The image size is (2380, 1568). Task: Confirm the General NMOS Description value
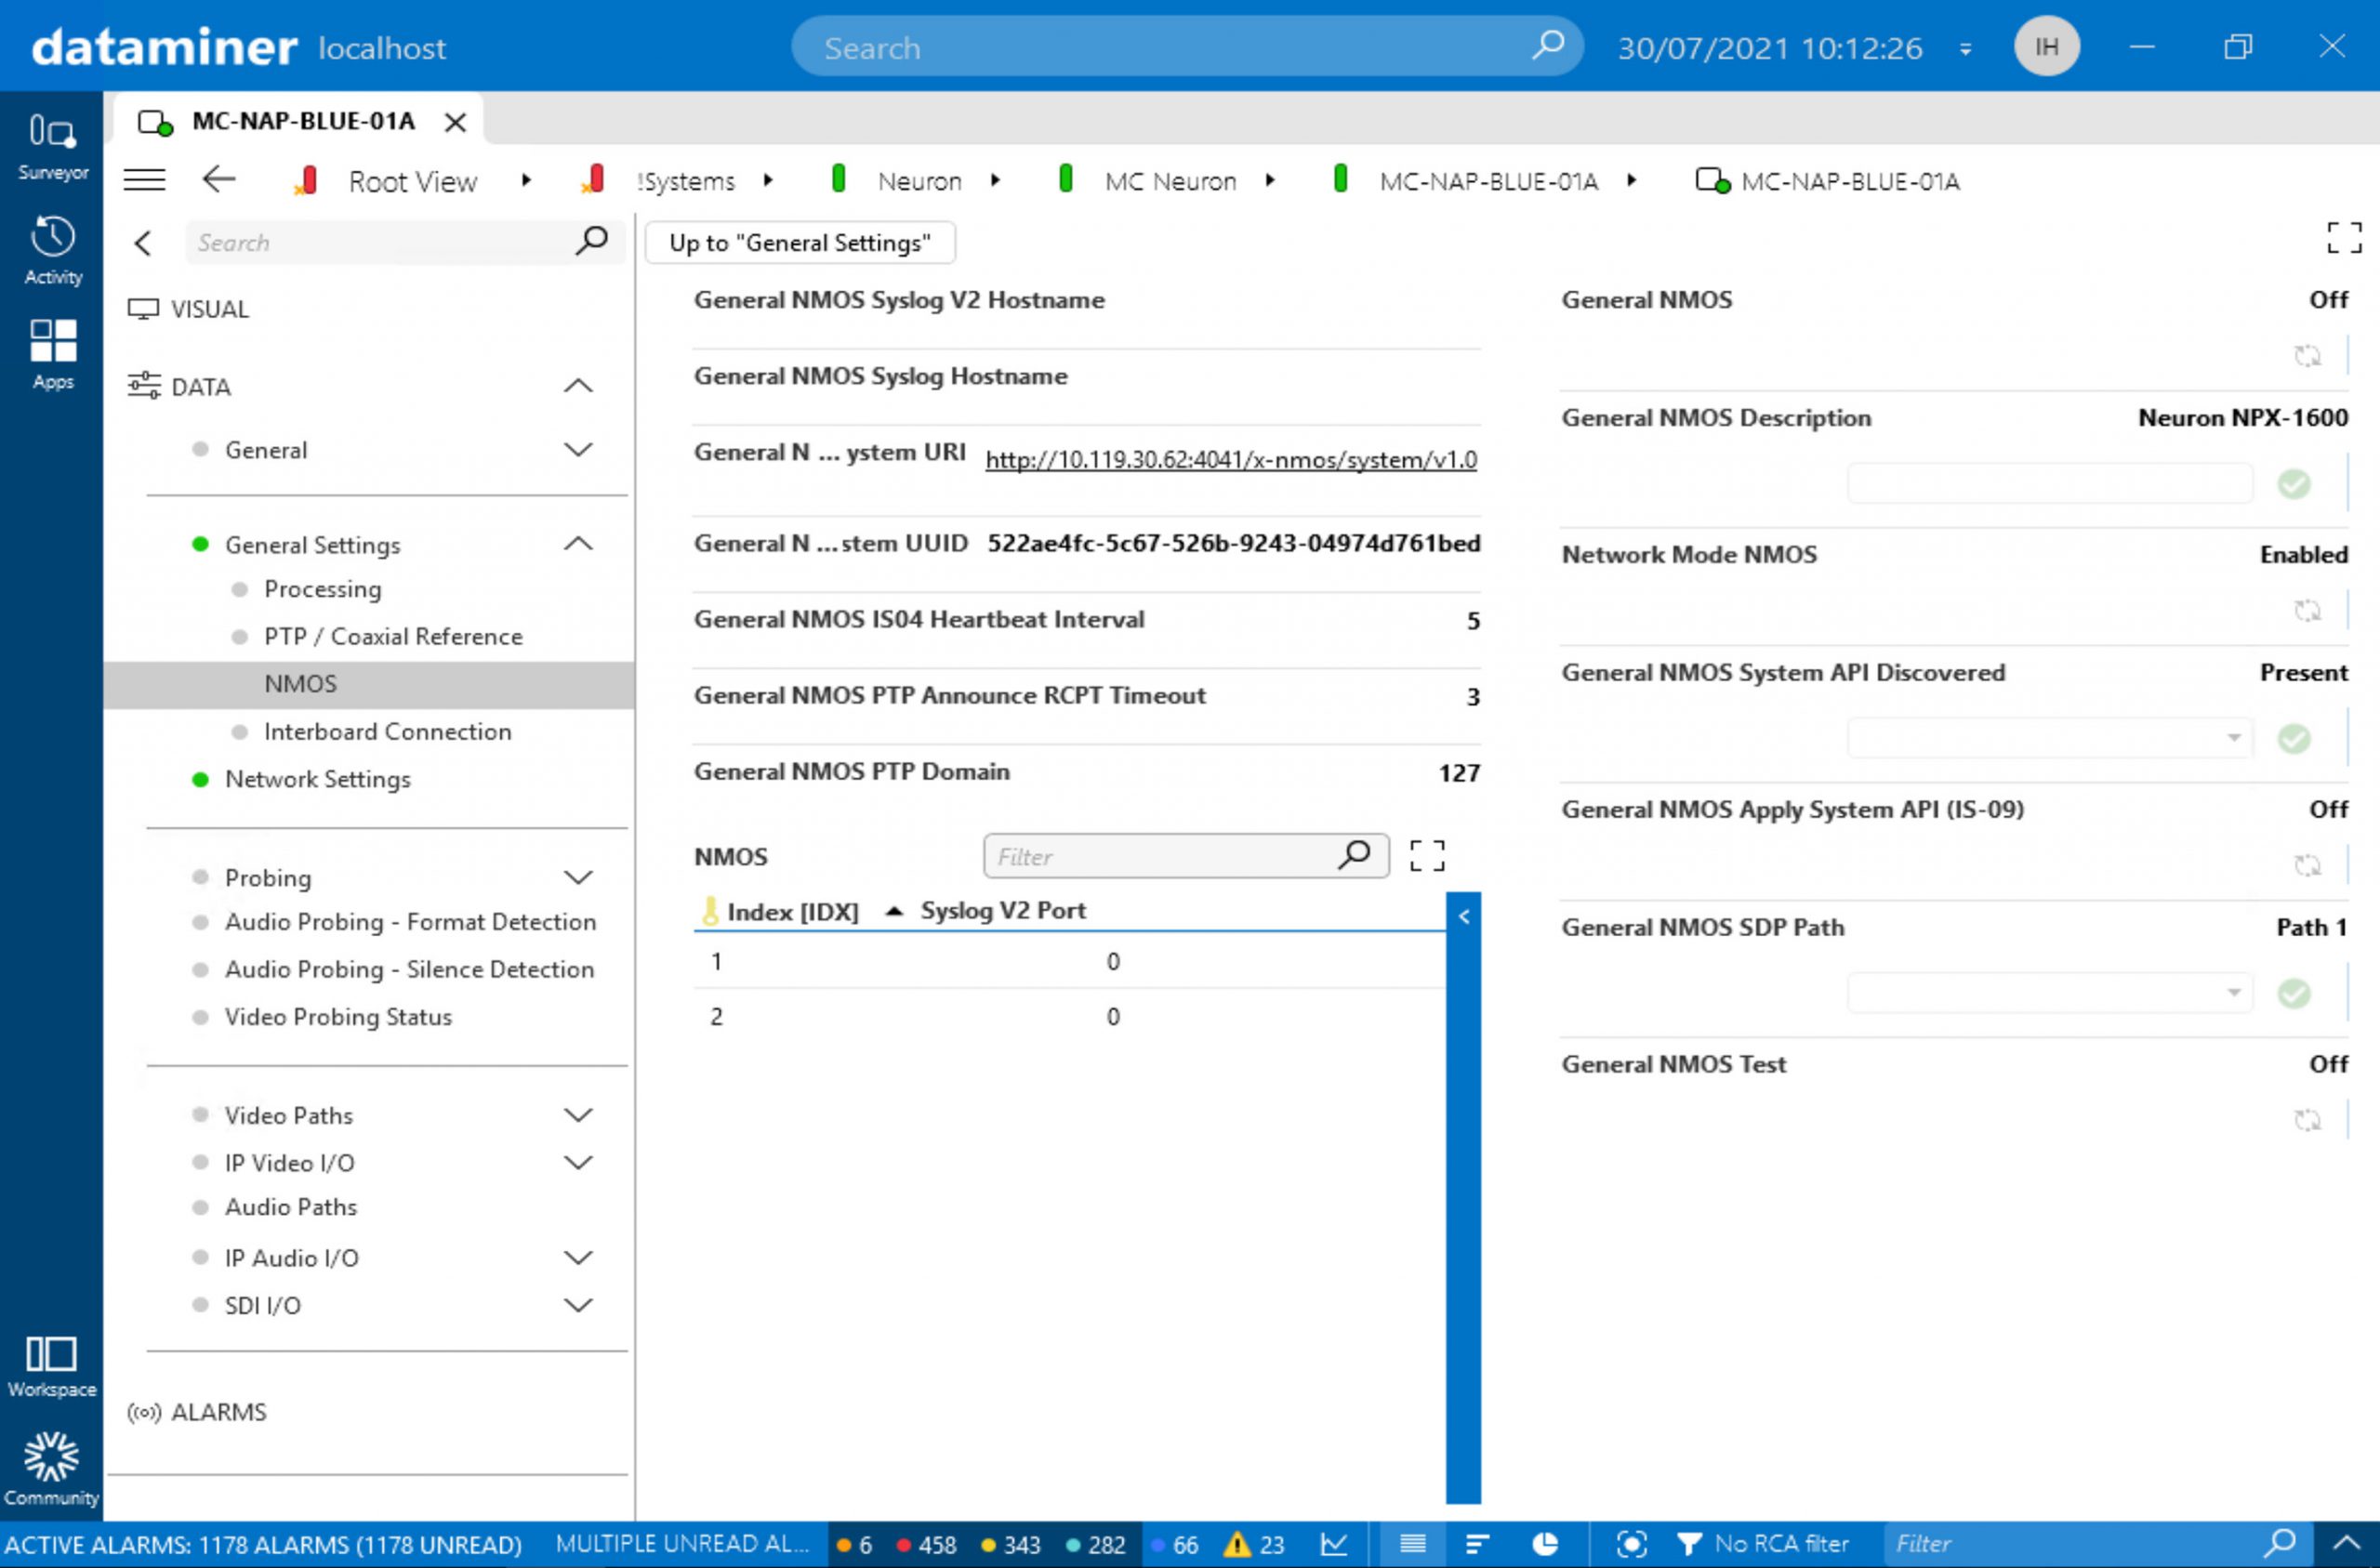click(2293, 484)
